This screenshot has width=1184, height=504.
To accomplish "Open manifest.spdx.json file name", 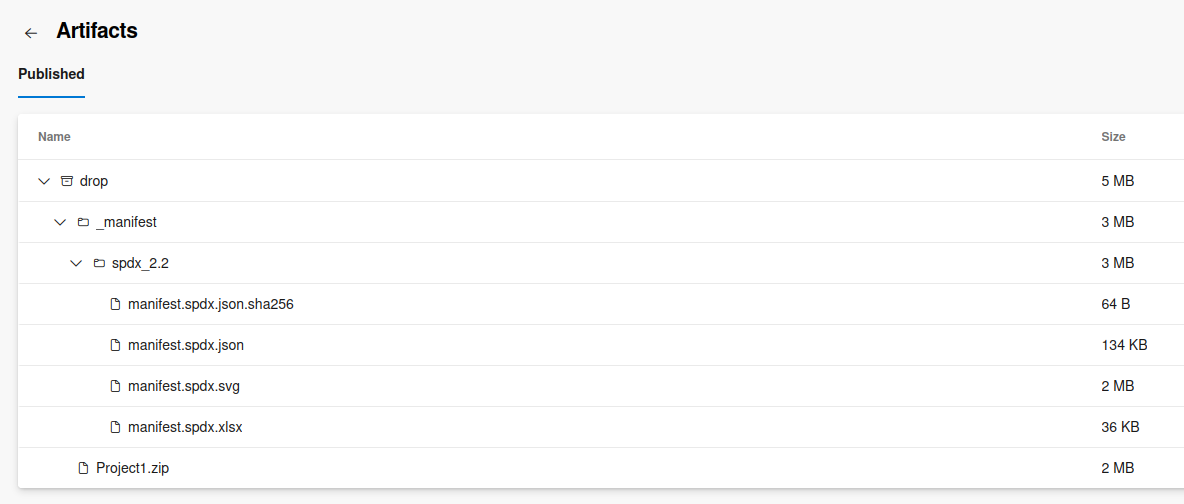I will [186, 345].
